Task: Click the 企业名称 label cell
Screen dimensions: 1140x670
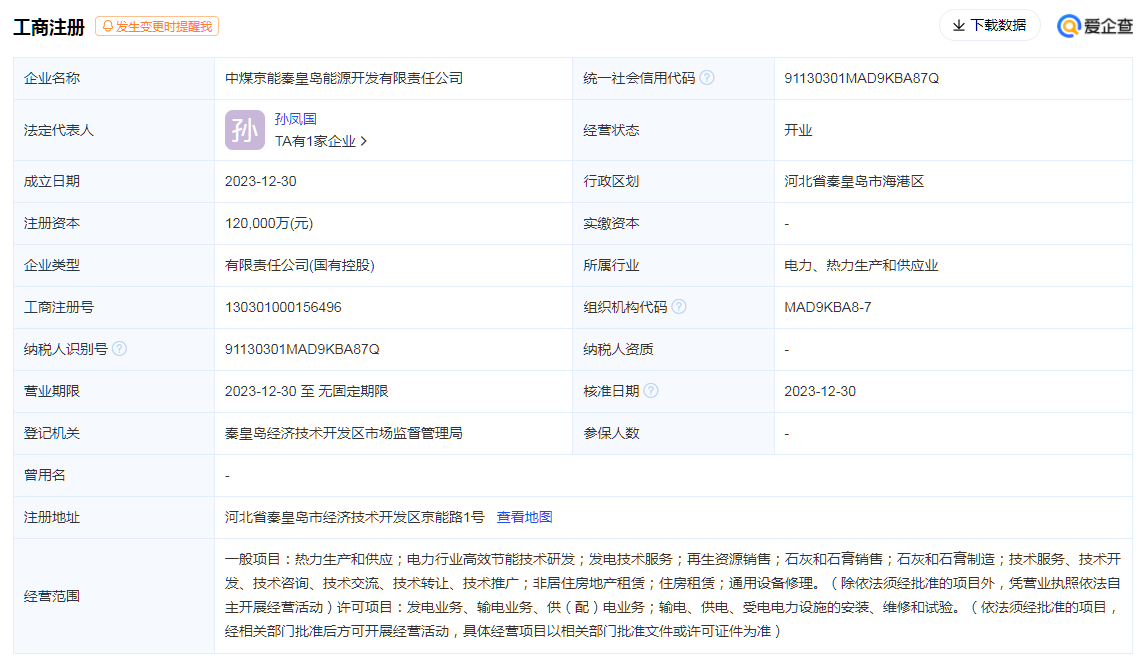Action: pos(114,78)
